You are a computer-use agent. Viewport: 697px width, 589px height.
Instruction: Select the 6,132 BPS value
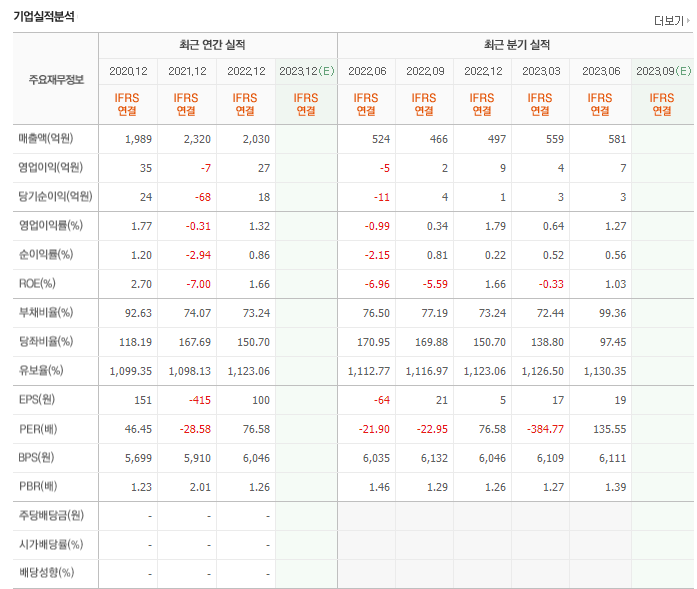pos(434,458)
